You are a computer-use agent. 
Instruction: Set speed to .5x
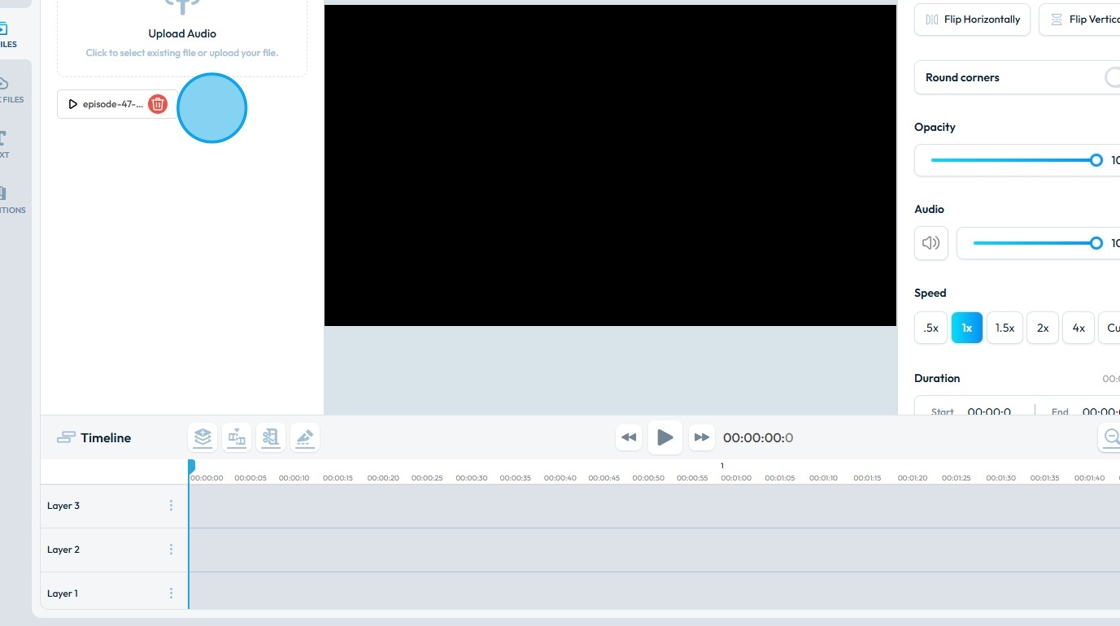point(931,328)
